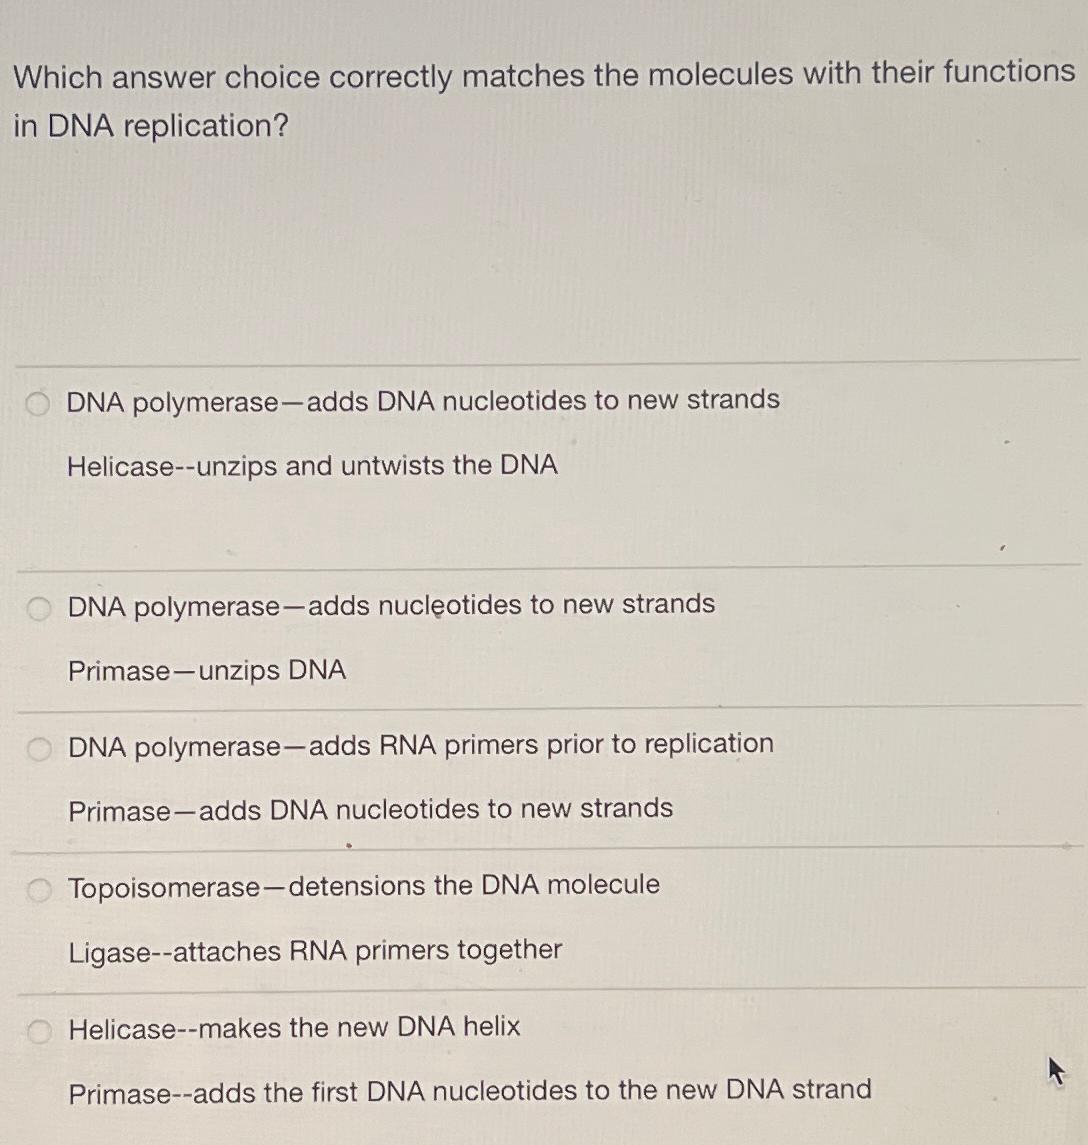
Task: Click the line Primase--adds the first DNA nucleotides
Action: click(469, 1091)
